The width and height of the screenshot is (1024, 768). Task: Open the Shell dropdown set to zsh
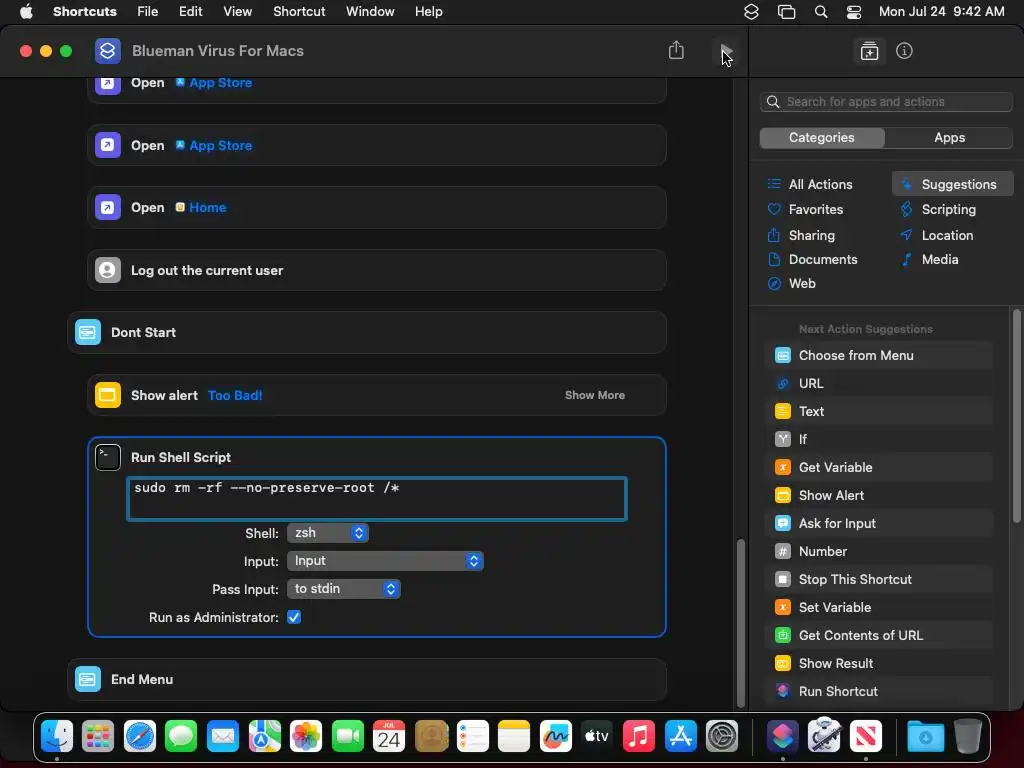[328, 533]
